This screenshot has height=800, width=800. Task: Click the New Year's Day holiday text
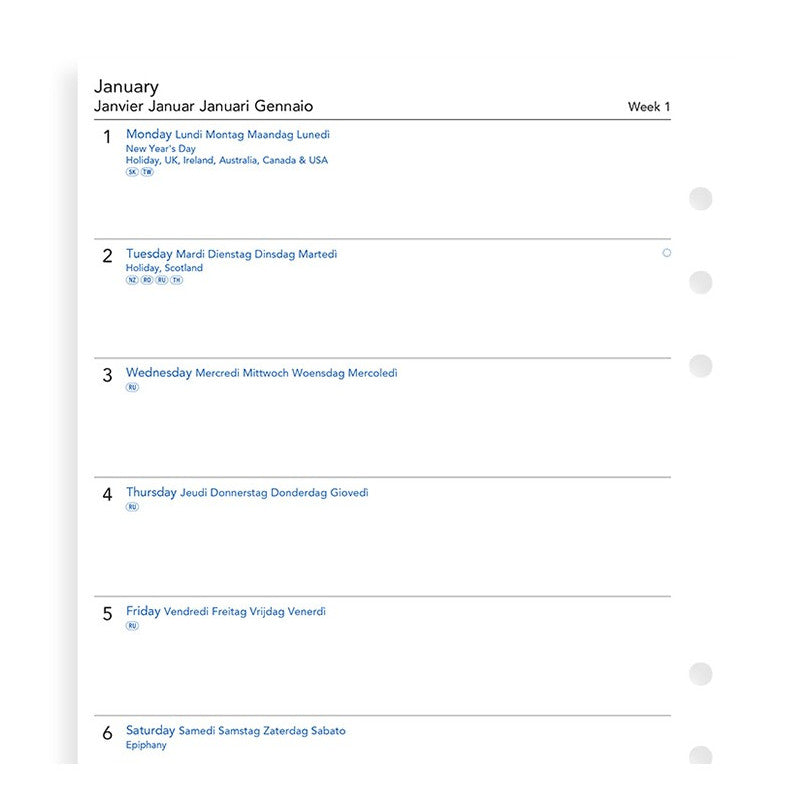(x=161, y=148)
